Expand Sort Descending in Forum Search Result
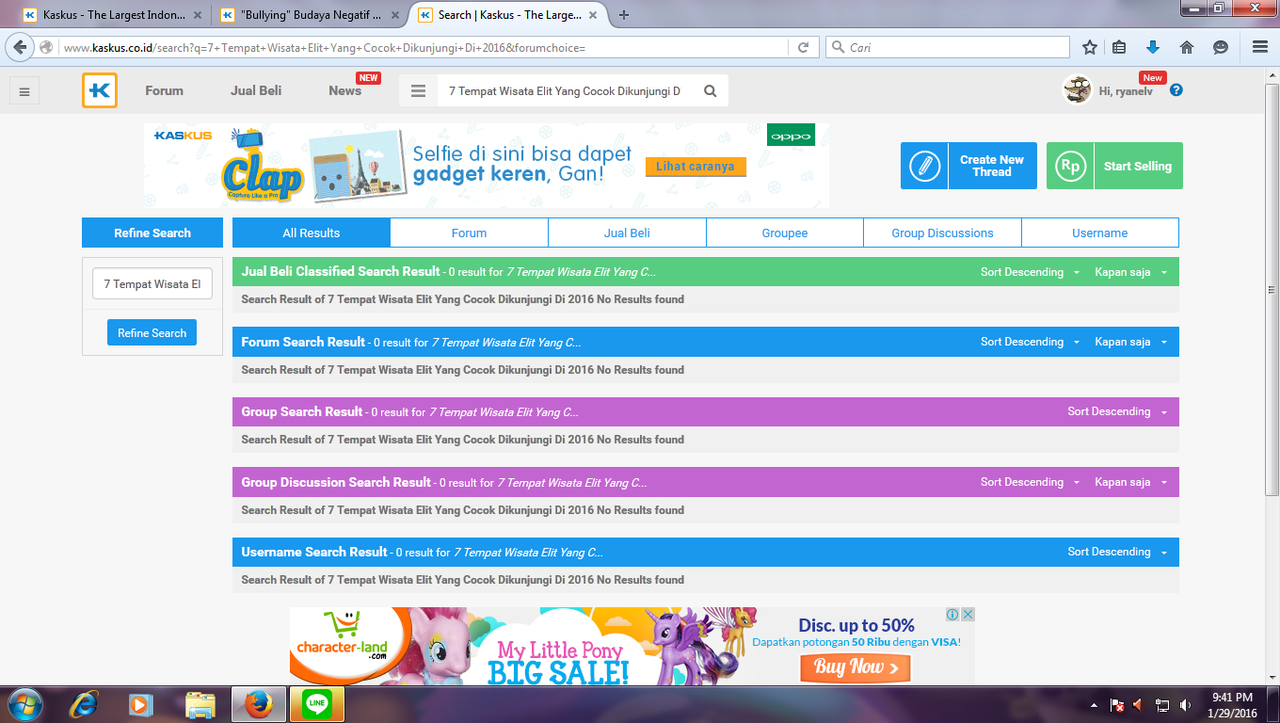 (x=1030, y=342)
